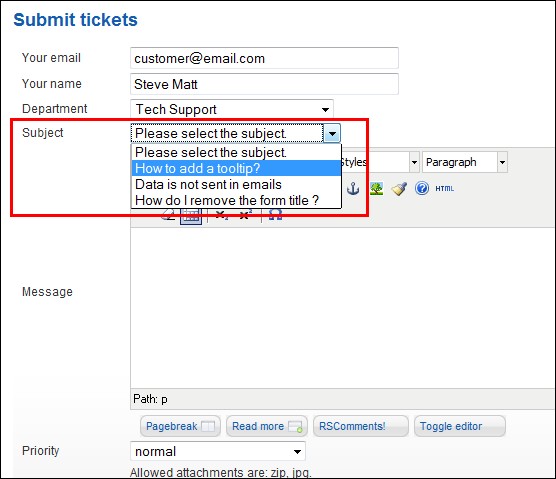This screenshot has width=556, height=479.
Task: Select 'Please select the subject.' list option
Action: (x=236, y=152)
